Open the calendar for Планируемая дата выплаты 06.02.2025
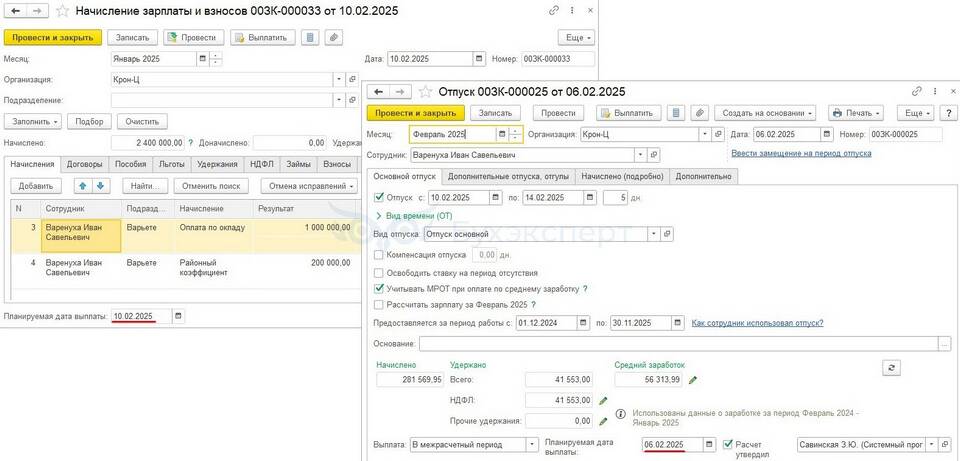This screenshot has width=960, height=461. tap(709, 444)
